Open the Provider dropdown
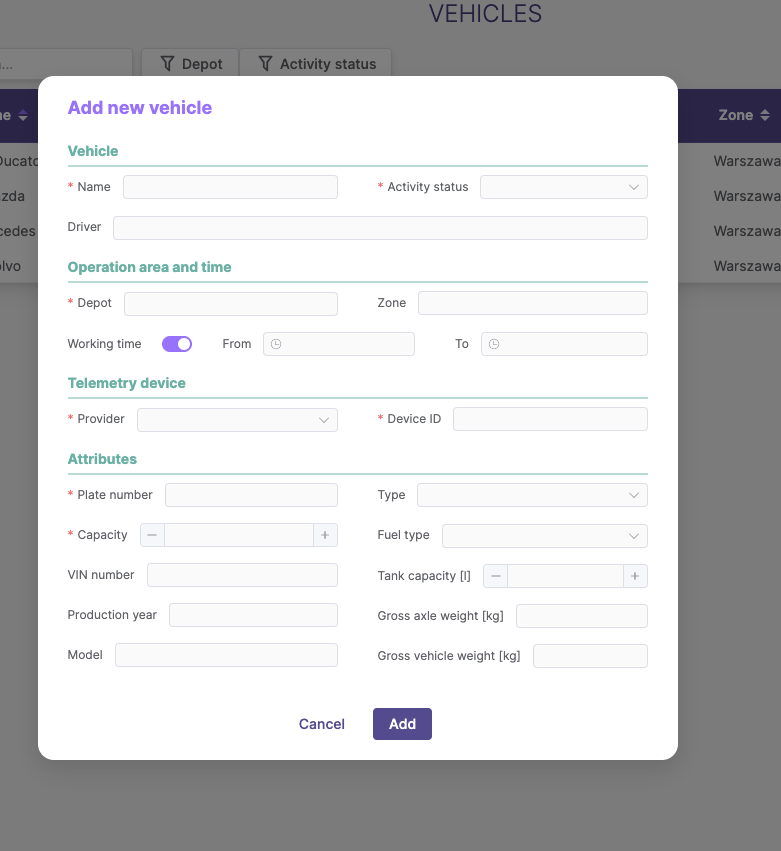Image resolution: width=781 pixels, height=851 pixels. click(237, 420)
